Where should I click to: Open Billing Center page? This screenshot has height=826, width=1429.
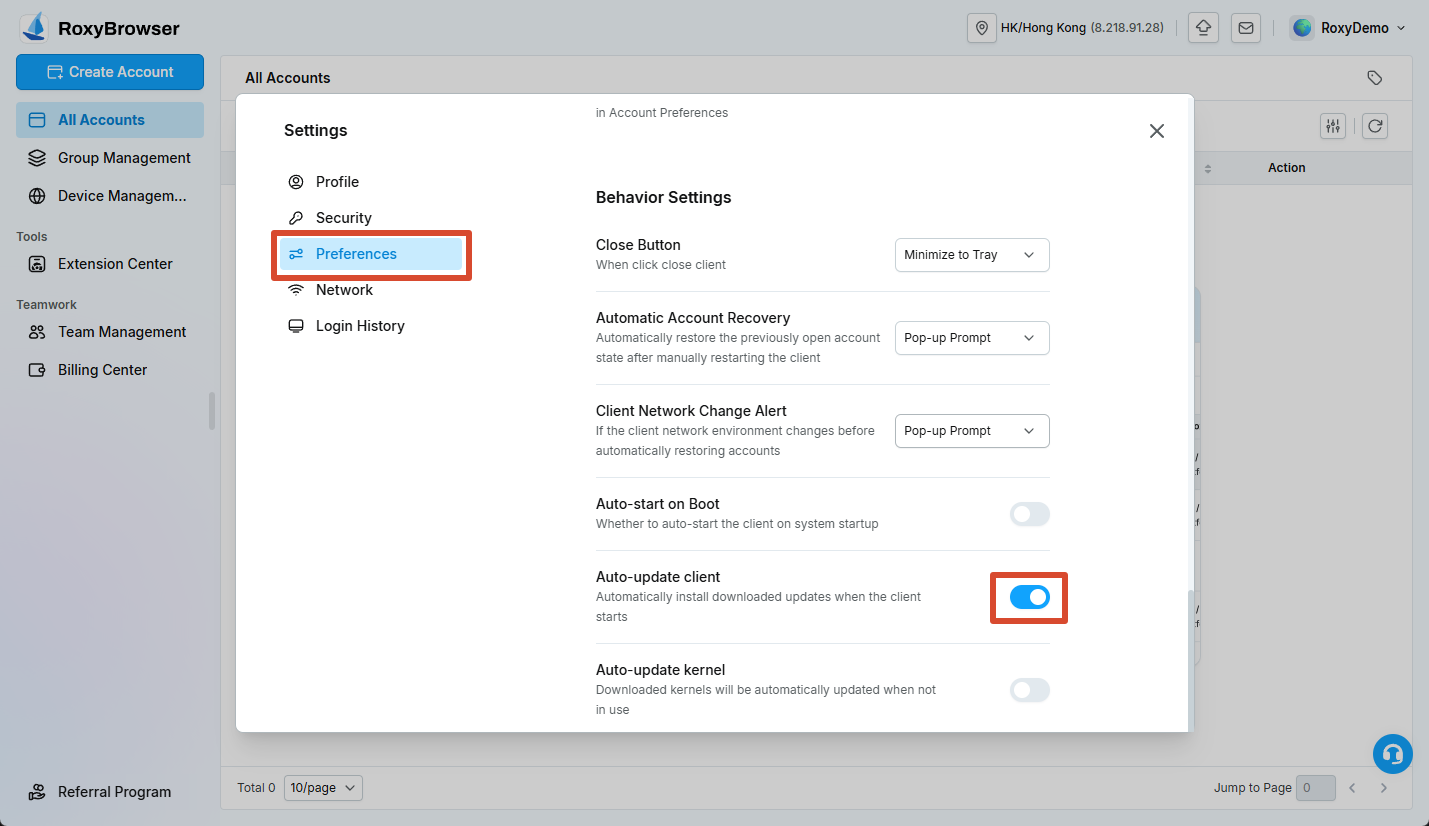(x=110, y=370)
